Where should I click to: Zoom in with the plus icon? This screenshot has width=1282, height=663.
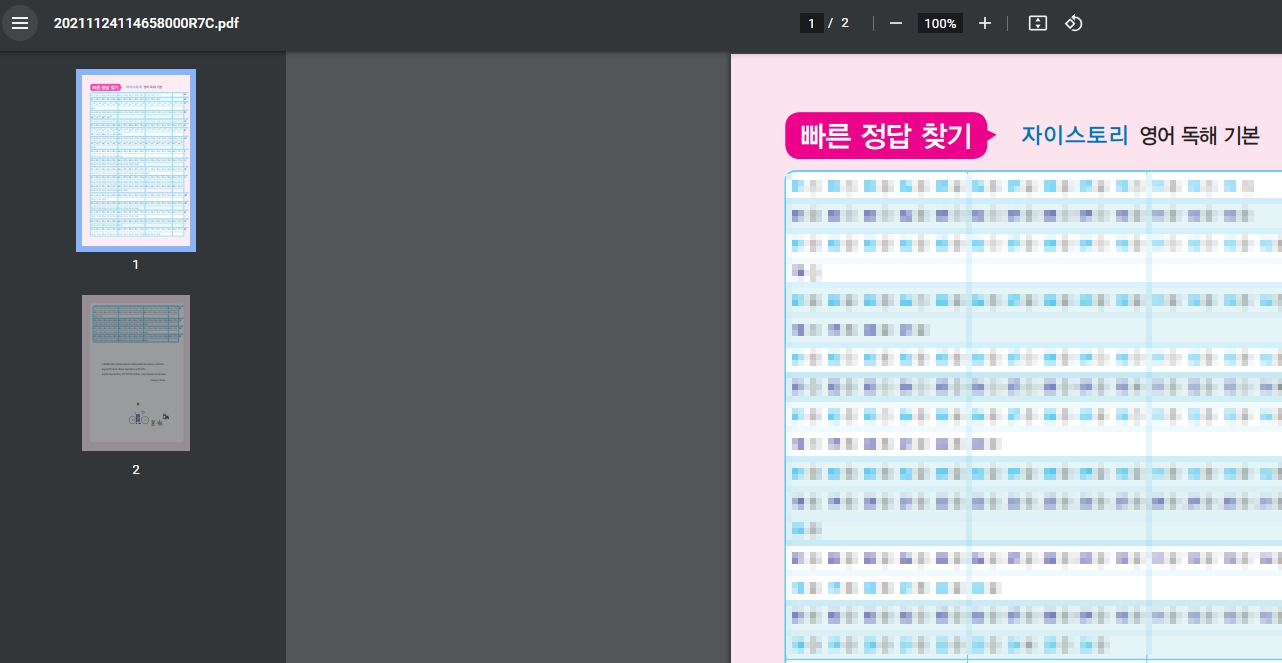(x=985, y=23)
